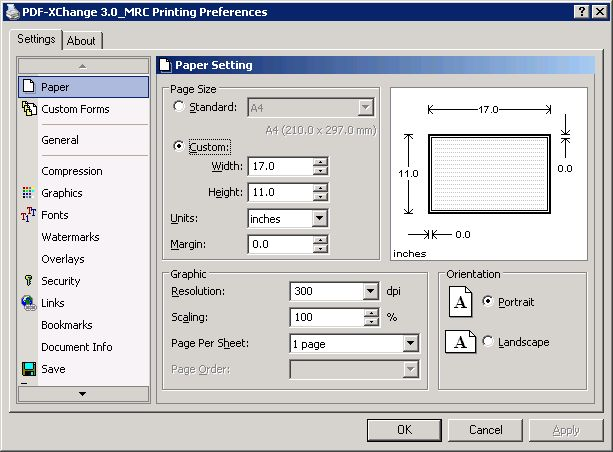613x452 pixels.
Task: Click the Landscape page icon
Action: click(461, 342)
